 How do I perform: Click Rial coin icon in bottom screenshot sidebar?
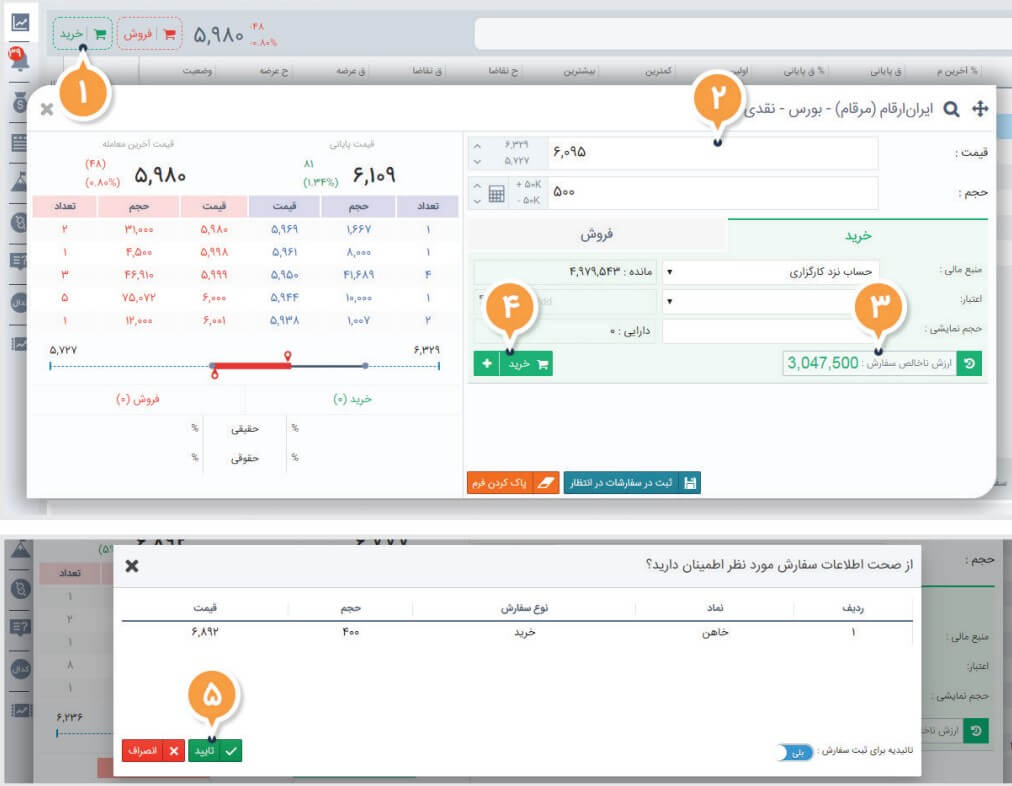pyautogui.click(x=21, y=669)
